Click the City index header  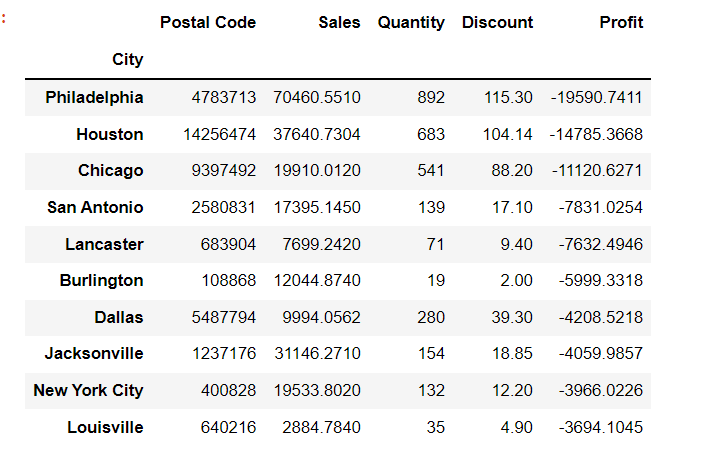(x=128, y=59)
